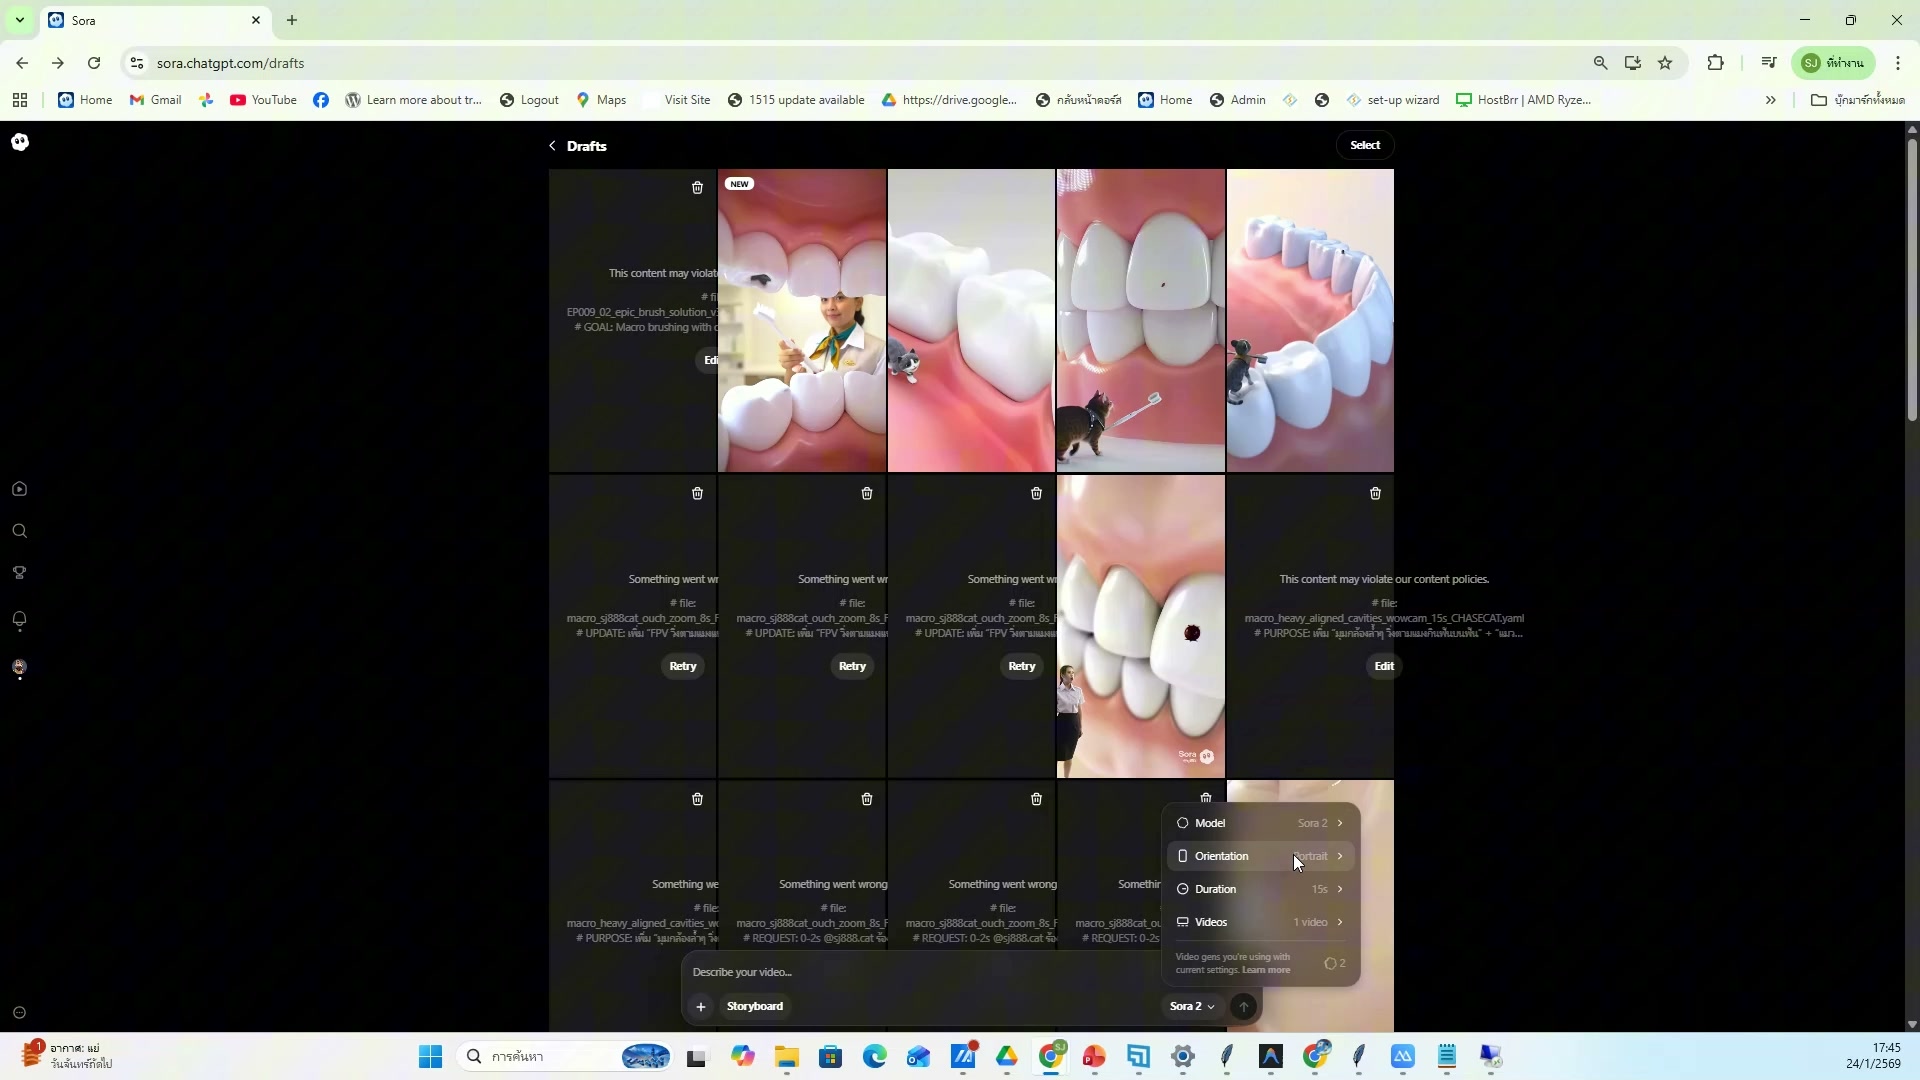The width and height of the screenshot is (1920, 1080).
Task: Open the Learn more link in the settings popup
Action: click(1264, 970)
